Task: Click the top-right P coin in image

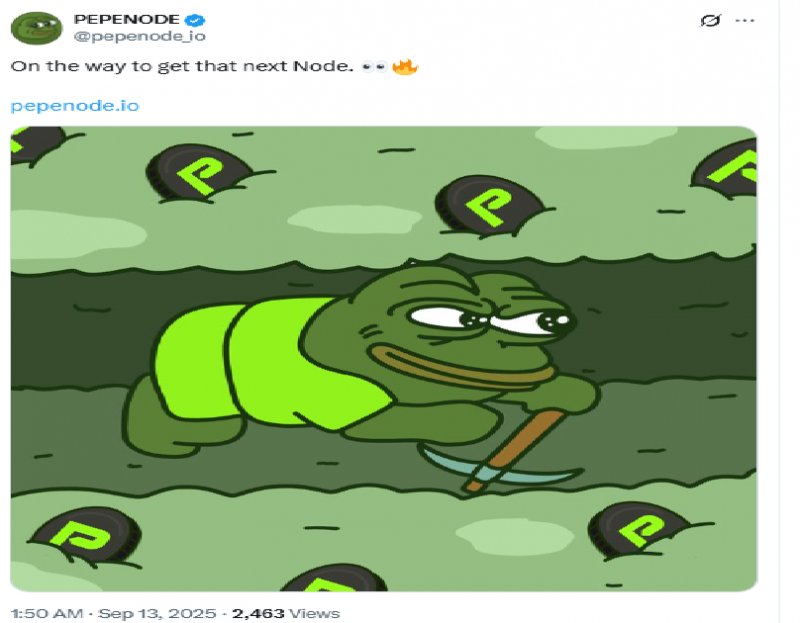Action: tap(728, 166)
